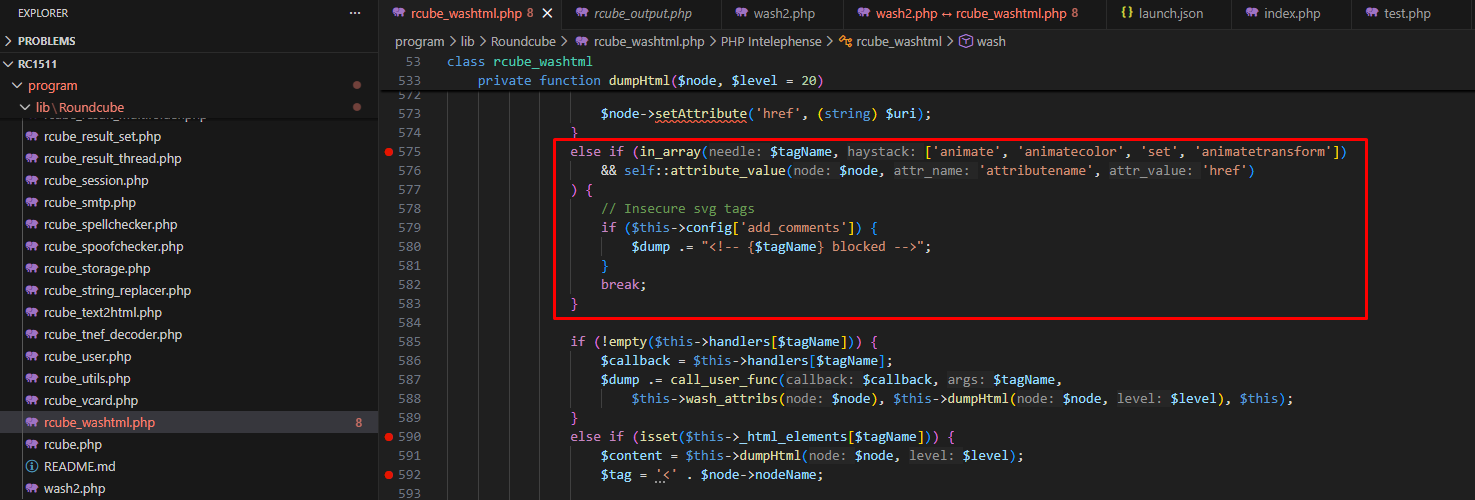Viewport: 1475px width, 500px height.
Task: Click sticky scroll line 'class rcube_washtml'
Action: [520, 62]
